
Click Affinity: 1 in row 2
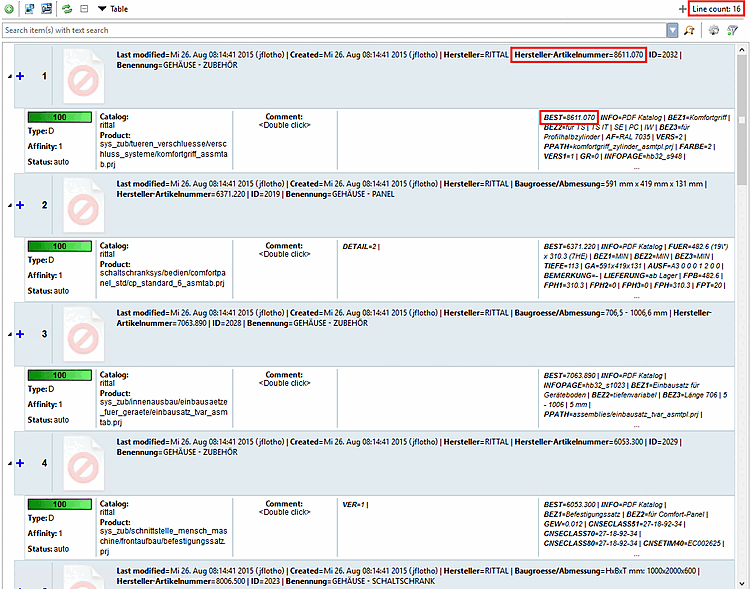[45, 275]
